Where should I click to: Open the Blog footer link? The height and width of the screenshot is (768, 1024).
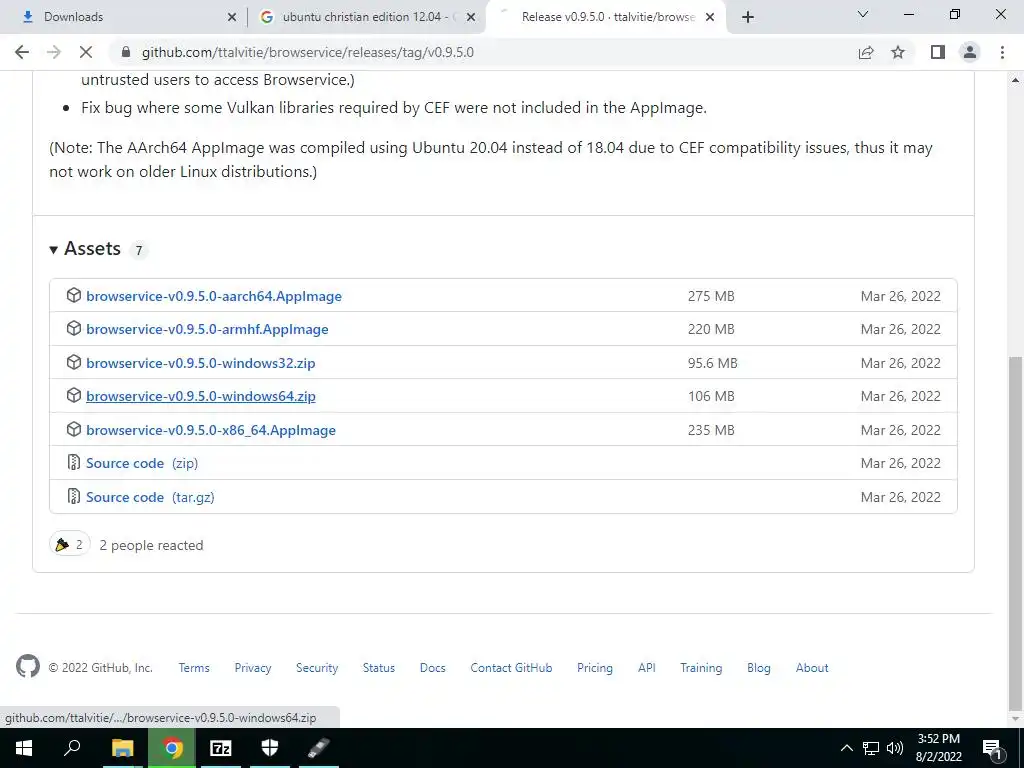coord(759,668)
